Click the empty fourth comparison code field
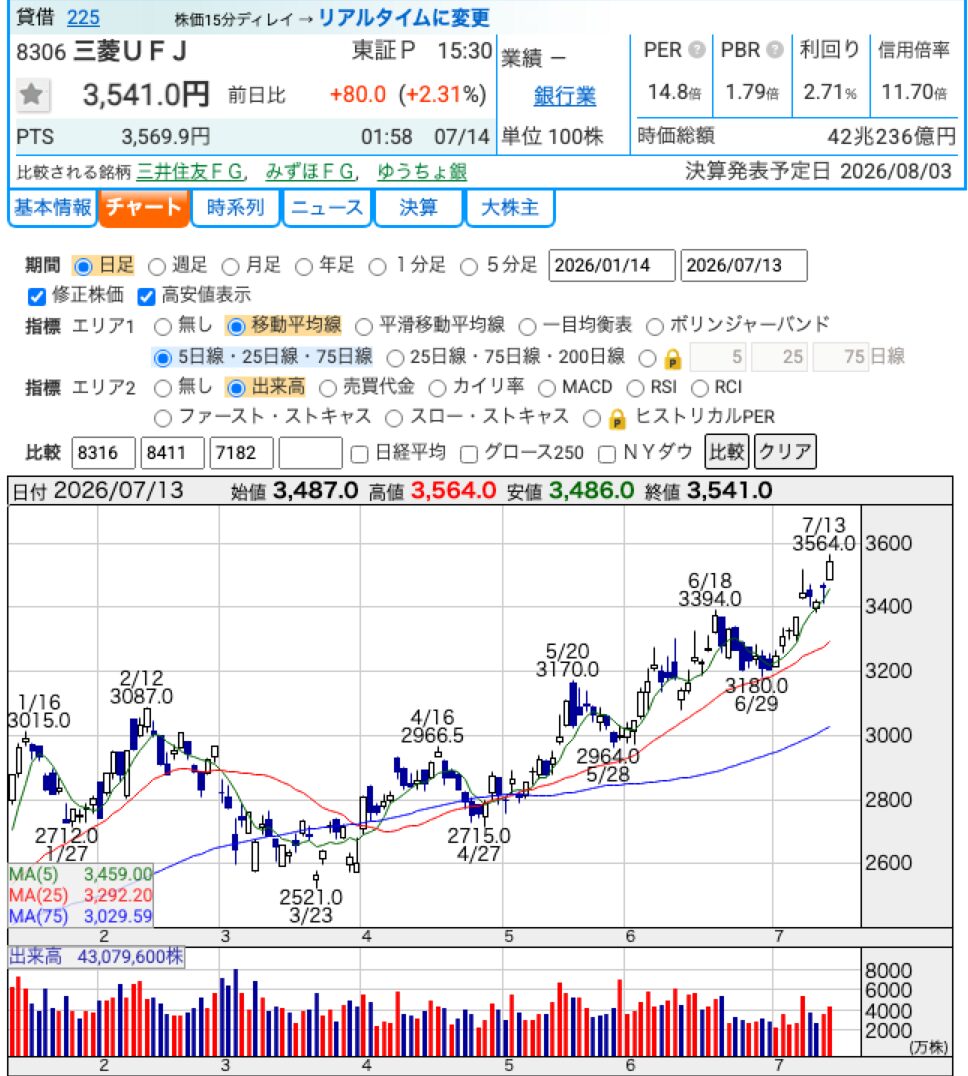Screen dimensions: 968x1076 click(311, 453)
